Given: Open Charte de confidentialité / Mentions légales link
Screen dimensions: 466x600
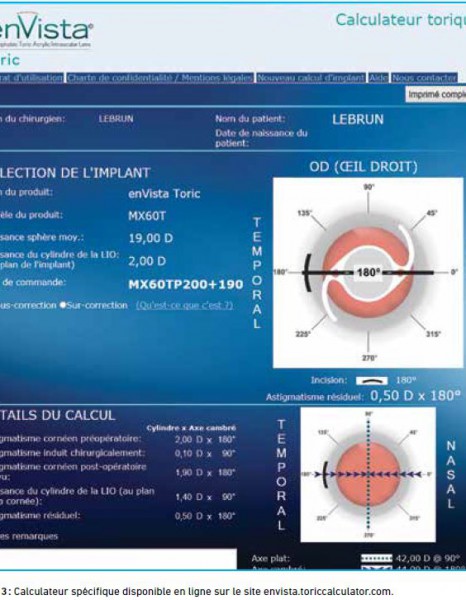Looking at the screenshot, I should click(160, 78).
